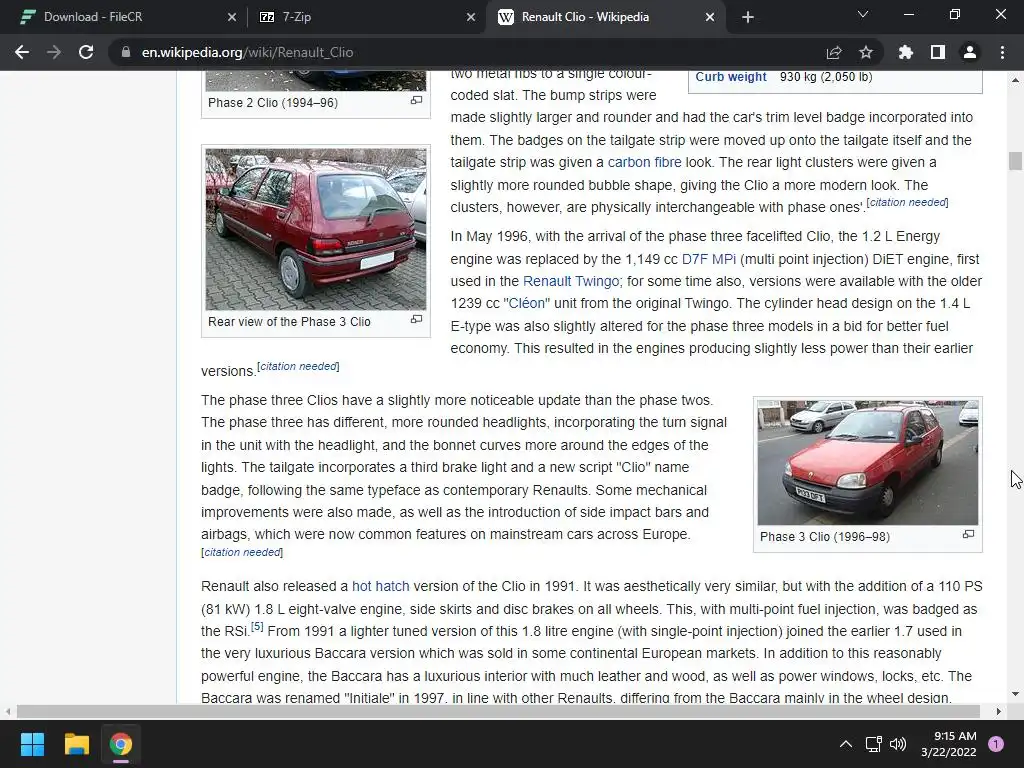This screenshot has height=768, width=1024.
Task: Bookmark this page with the star icon
Action: click(866, 52)
